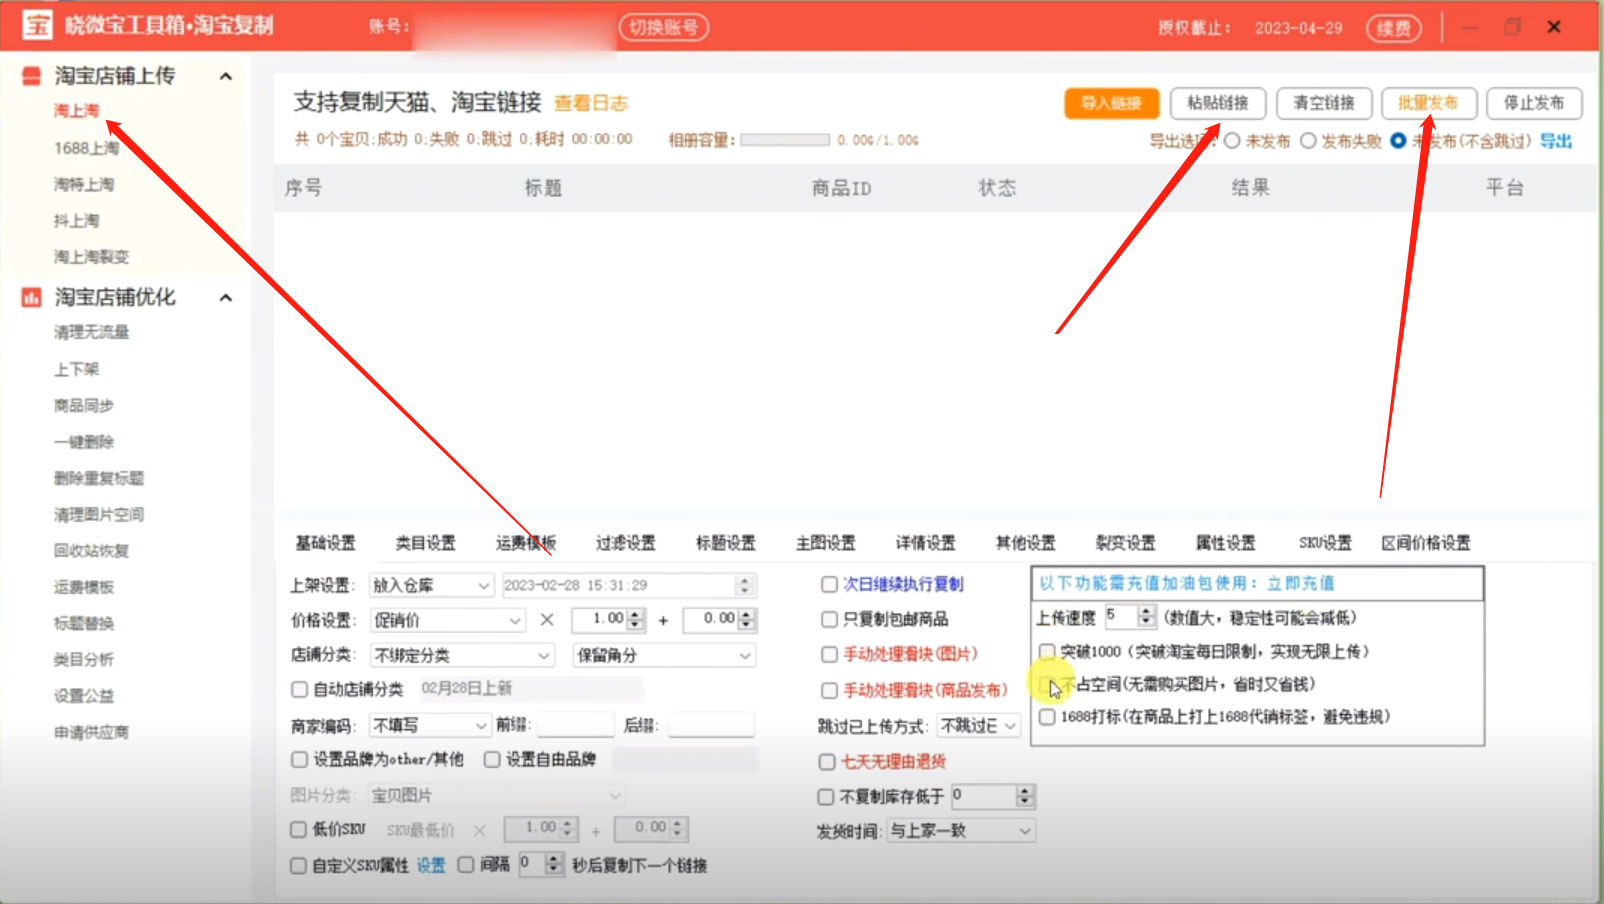Switch to the 过滤设置 tab
1604x904 pixels.
tap(625, 543)
